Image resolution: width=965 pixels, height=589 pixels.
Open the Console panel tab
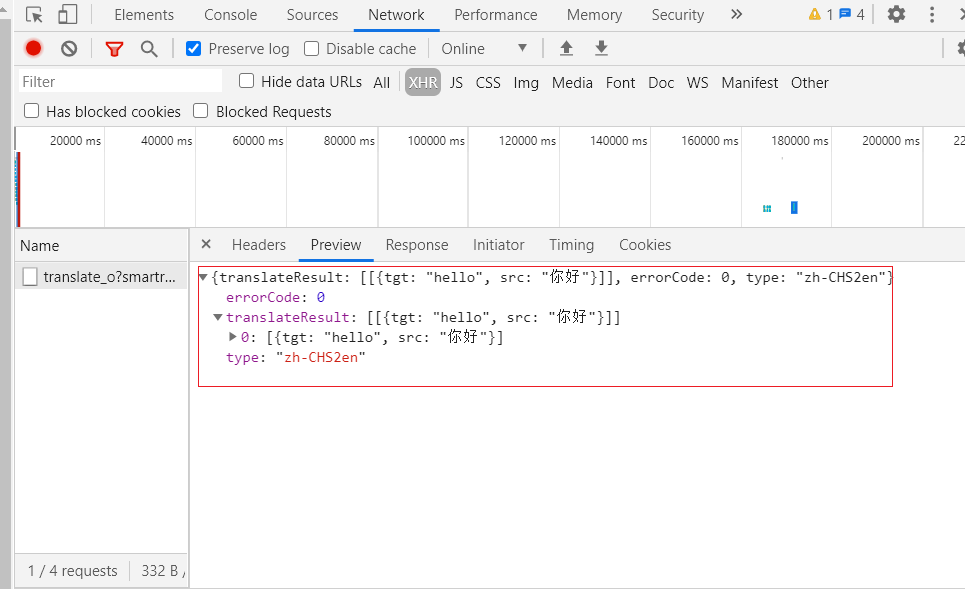(x=230, y=15)
